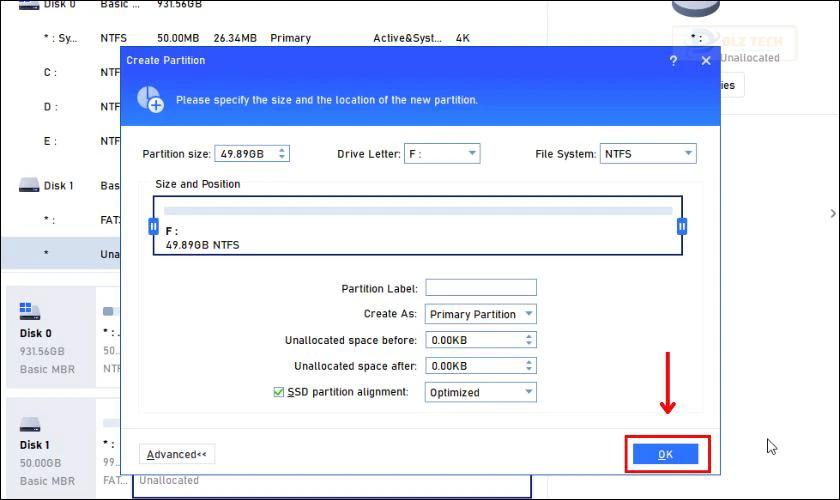Click Disk 0 icon in disk map
This screenshot has height=500, width=840.
29,311
